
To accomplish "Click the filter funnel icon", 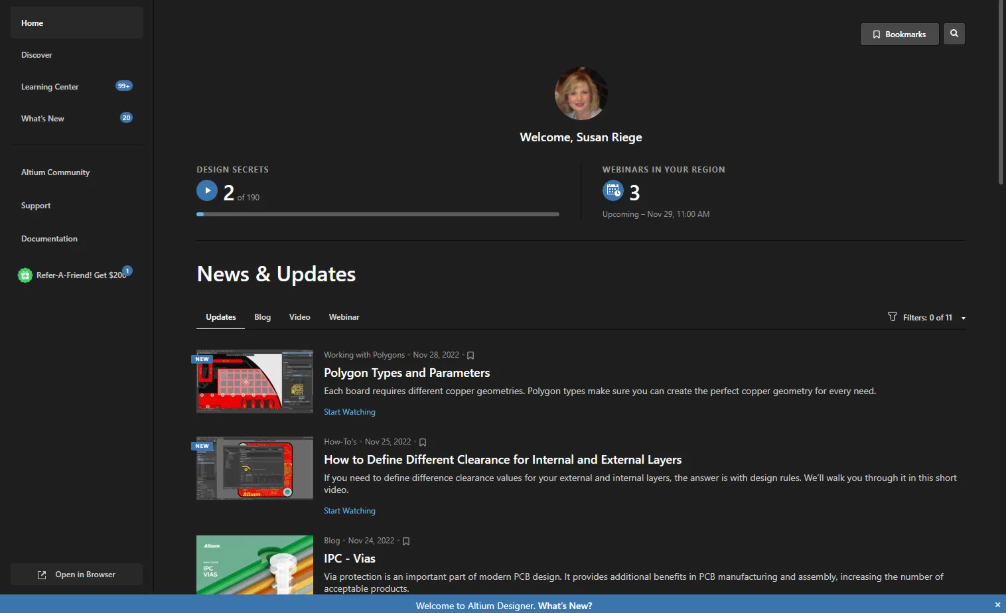I will pyautogui.click(x=892, y=317).
